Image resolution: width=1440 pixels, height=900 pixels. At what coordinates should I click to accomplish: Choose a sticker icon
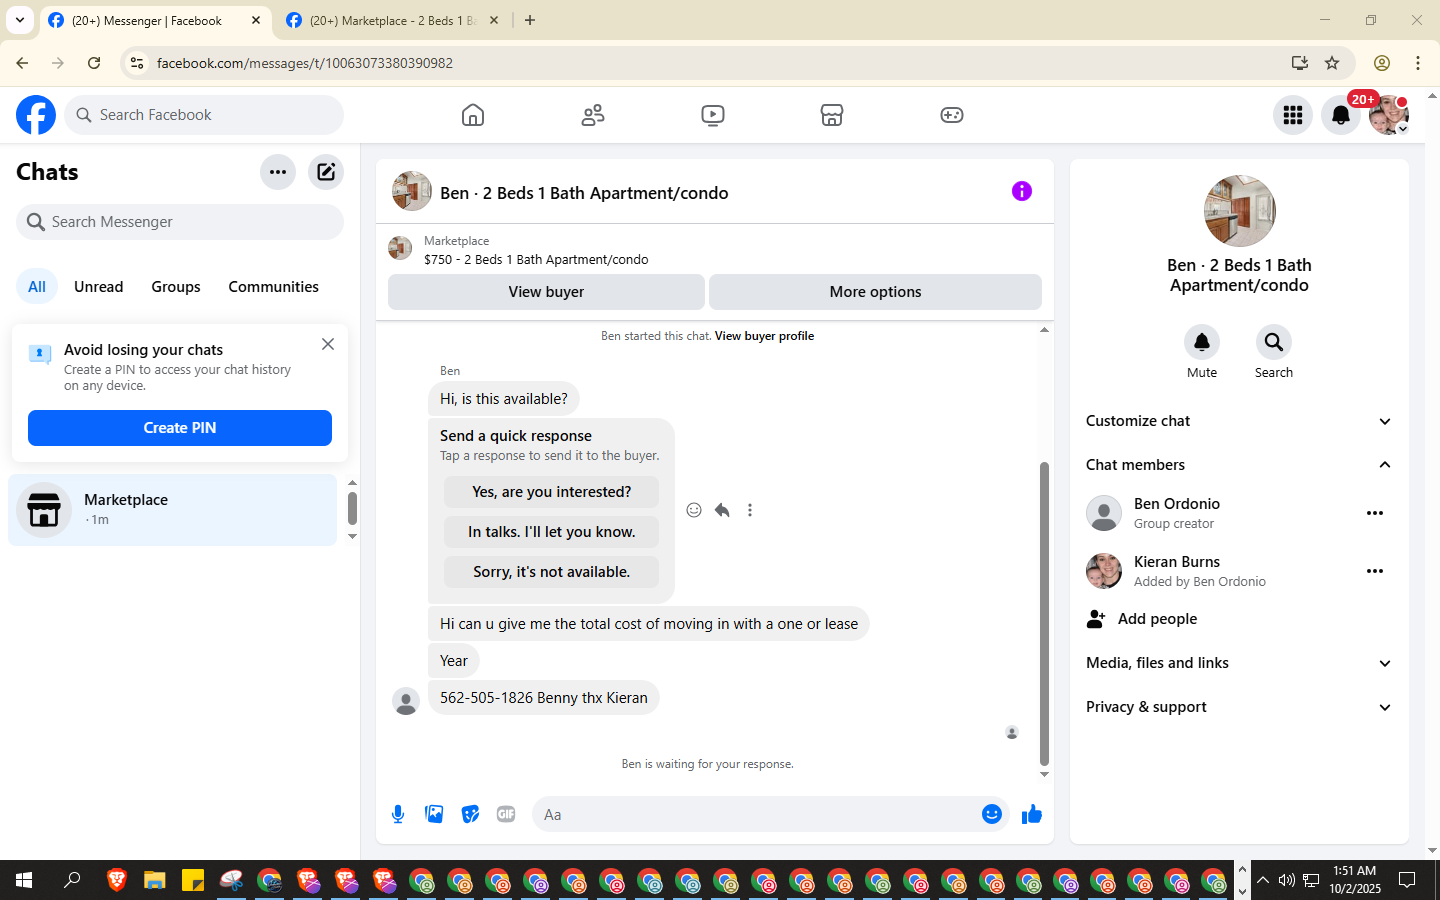click(470, 814)
